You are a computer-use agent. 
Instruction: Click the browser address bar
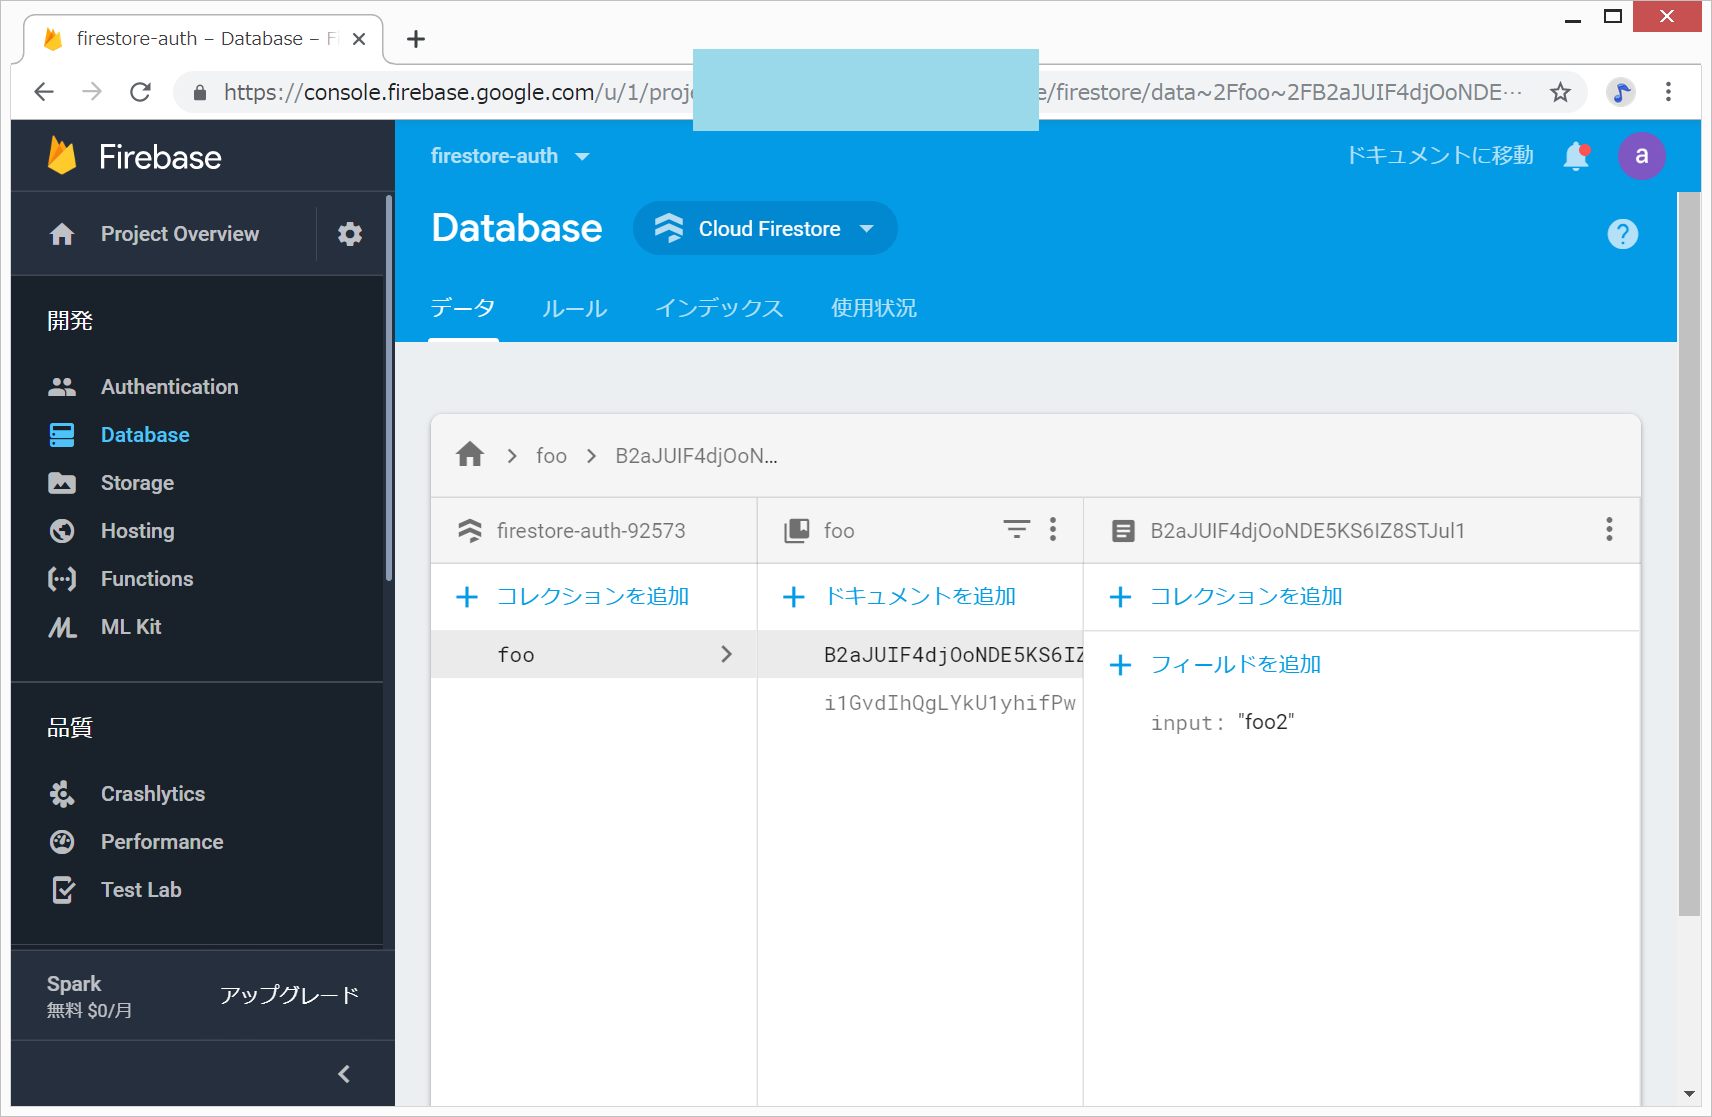point(880,92)
